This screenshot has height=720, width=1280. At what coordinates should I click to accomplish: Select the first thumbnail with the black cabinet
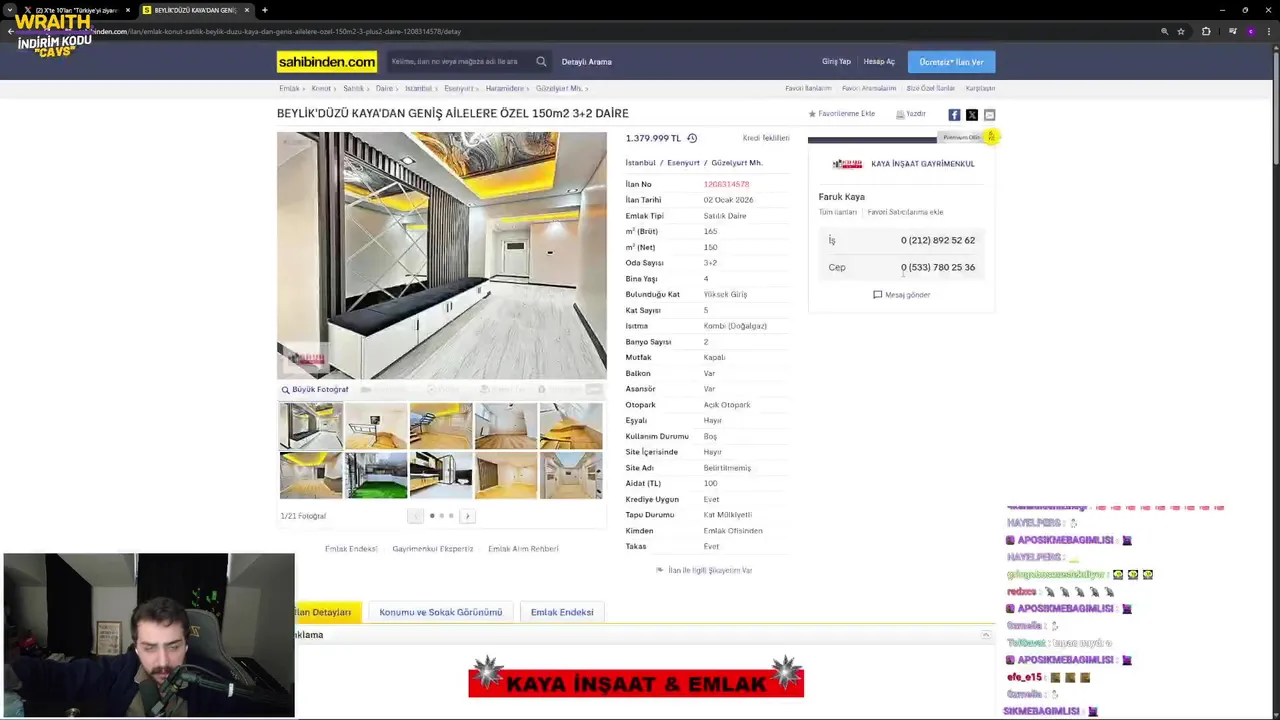click(x=311, y=426)
